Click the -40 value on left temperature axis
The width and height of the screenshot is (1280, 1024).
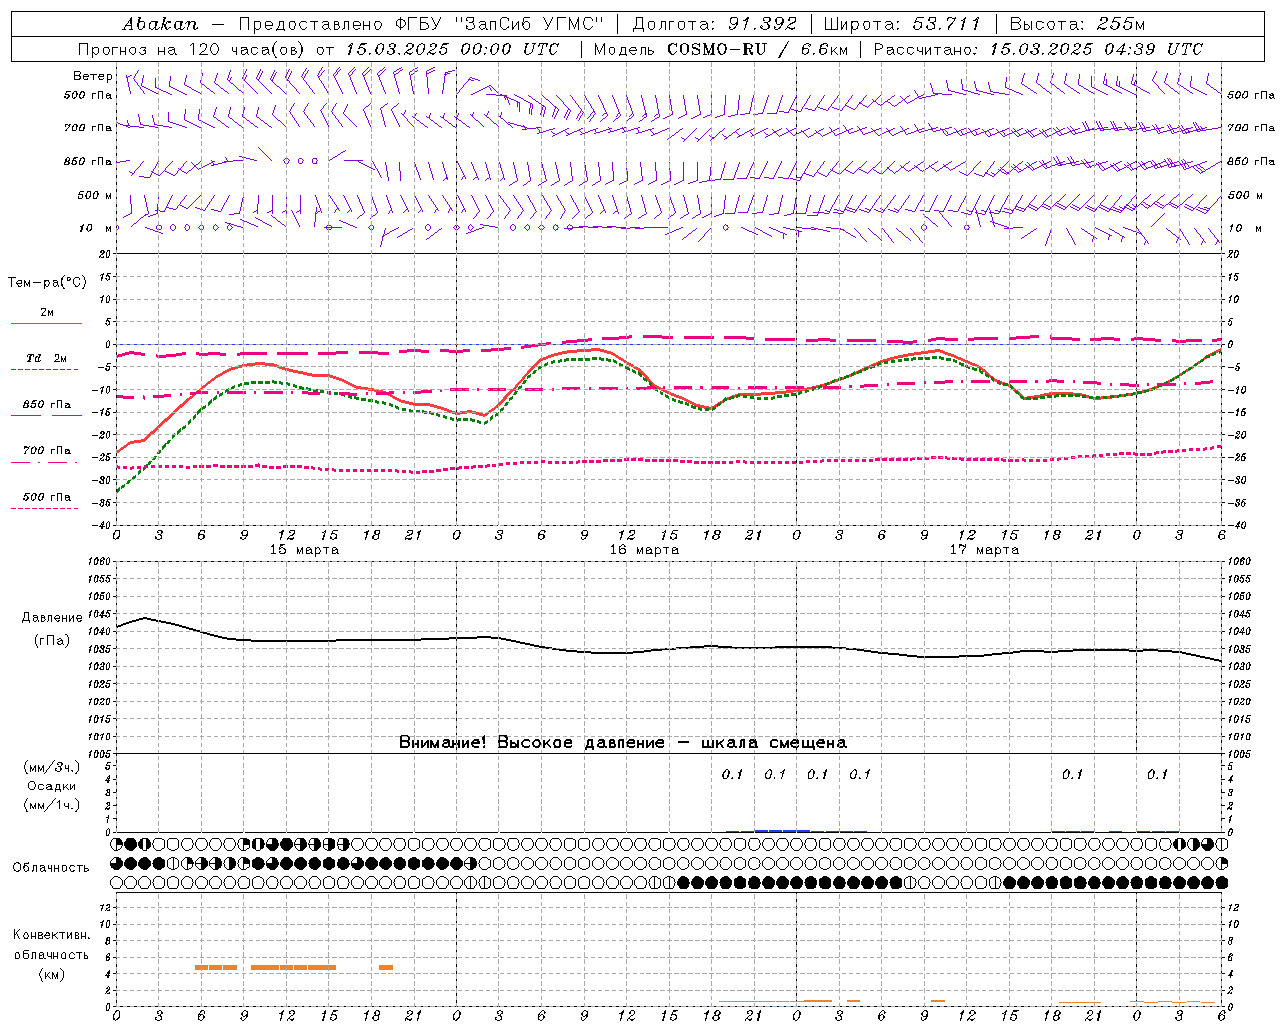pyautogui.click(x=102, y=525)
